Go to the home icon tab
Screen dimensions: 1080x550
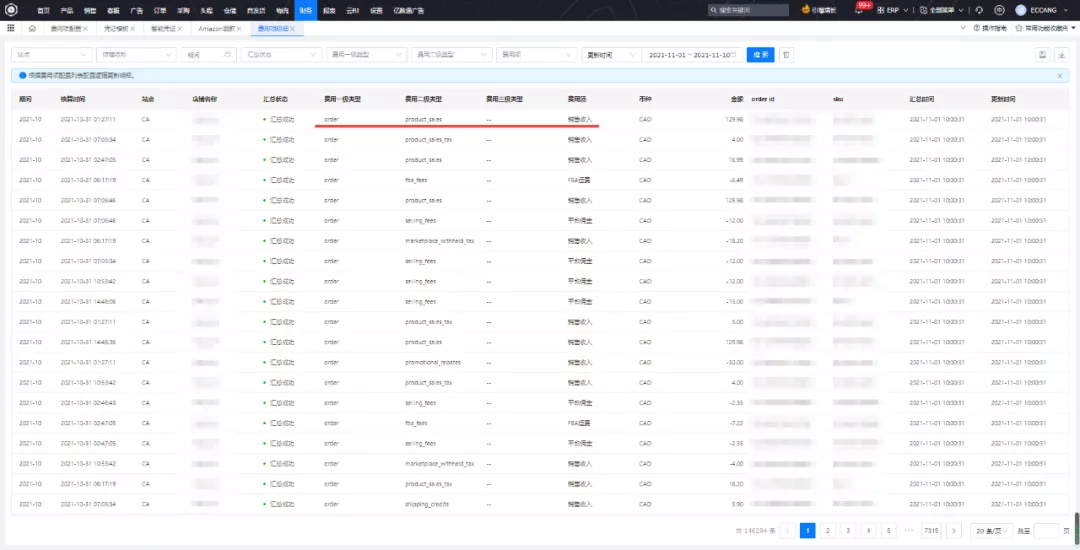pos(33,29)
